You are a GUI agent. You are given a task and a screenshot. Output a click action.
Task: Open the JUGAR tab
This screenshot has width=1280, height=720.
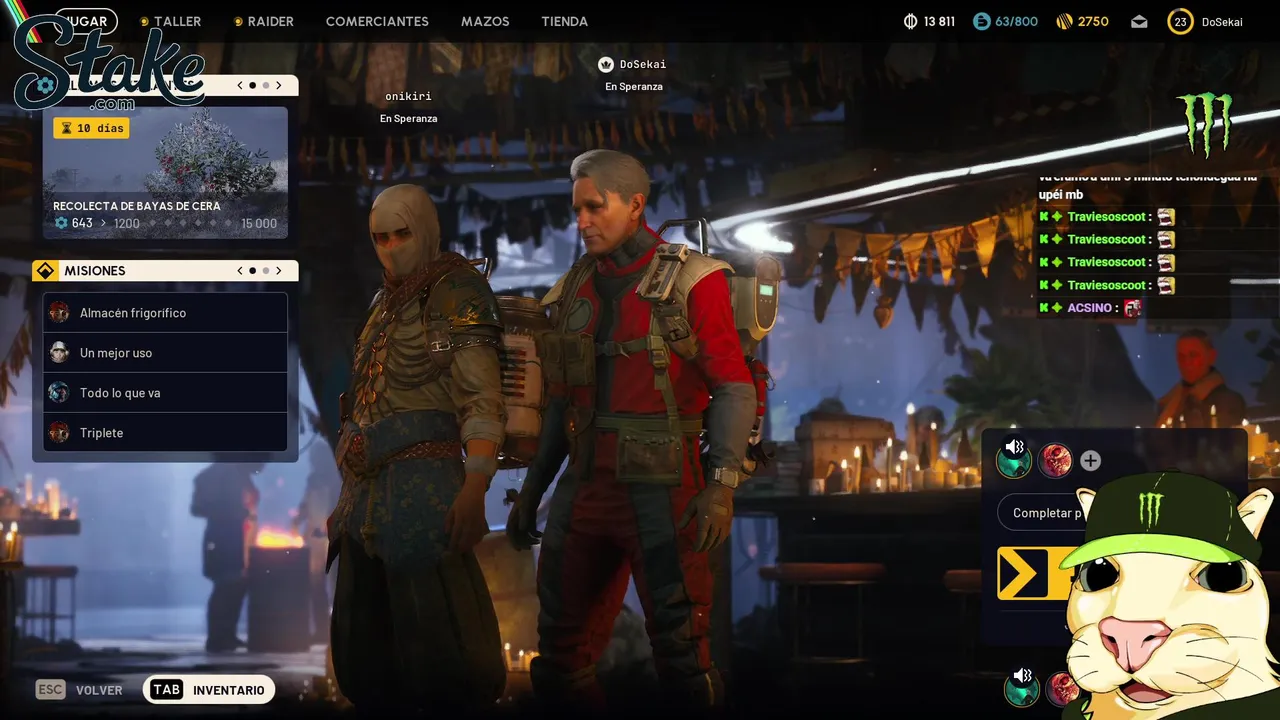[x=85, y=21]
